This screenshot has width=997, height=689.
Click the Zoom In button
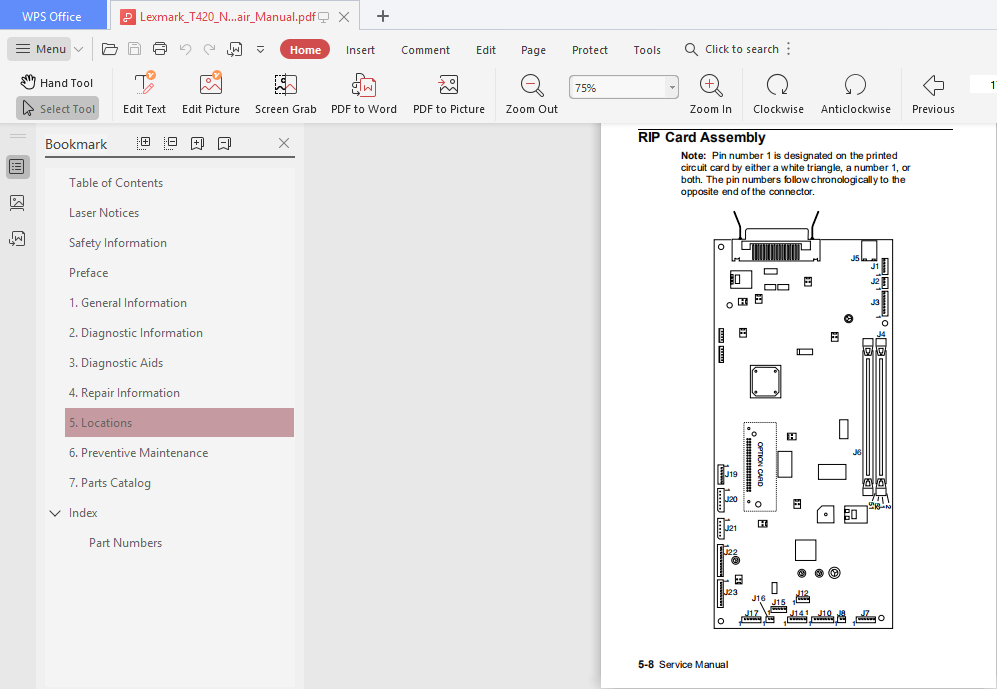pos(710,93)
